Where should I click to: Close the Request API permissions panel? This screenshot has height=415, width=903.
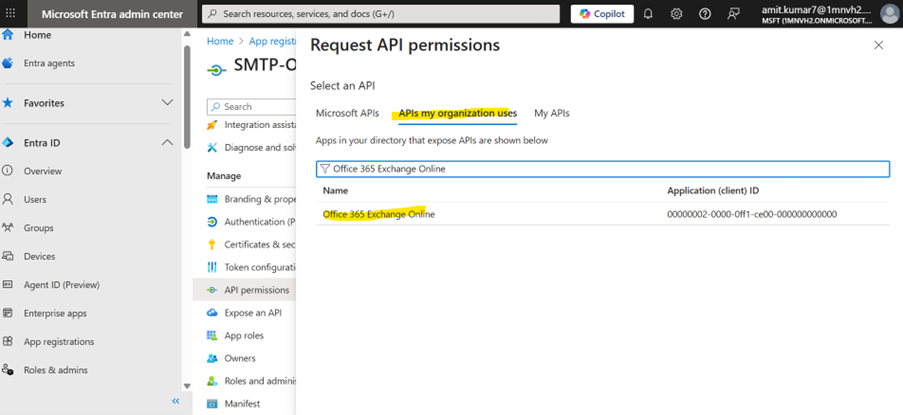[x=878, y=45]
